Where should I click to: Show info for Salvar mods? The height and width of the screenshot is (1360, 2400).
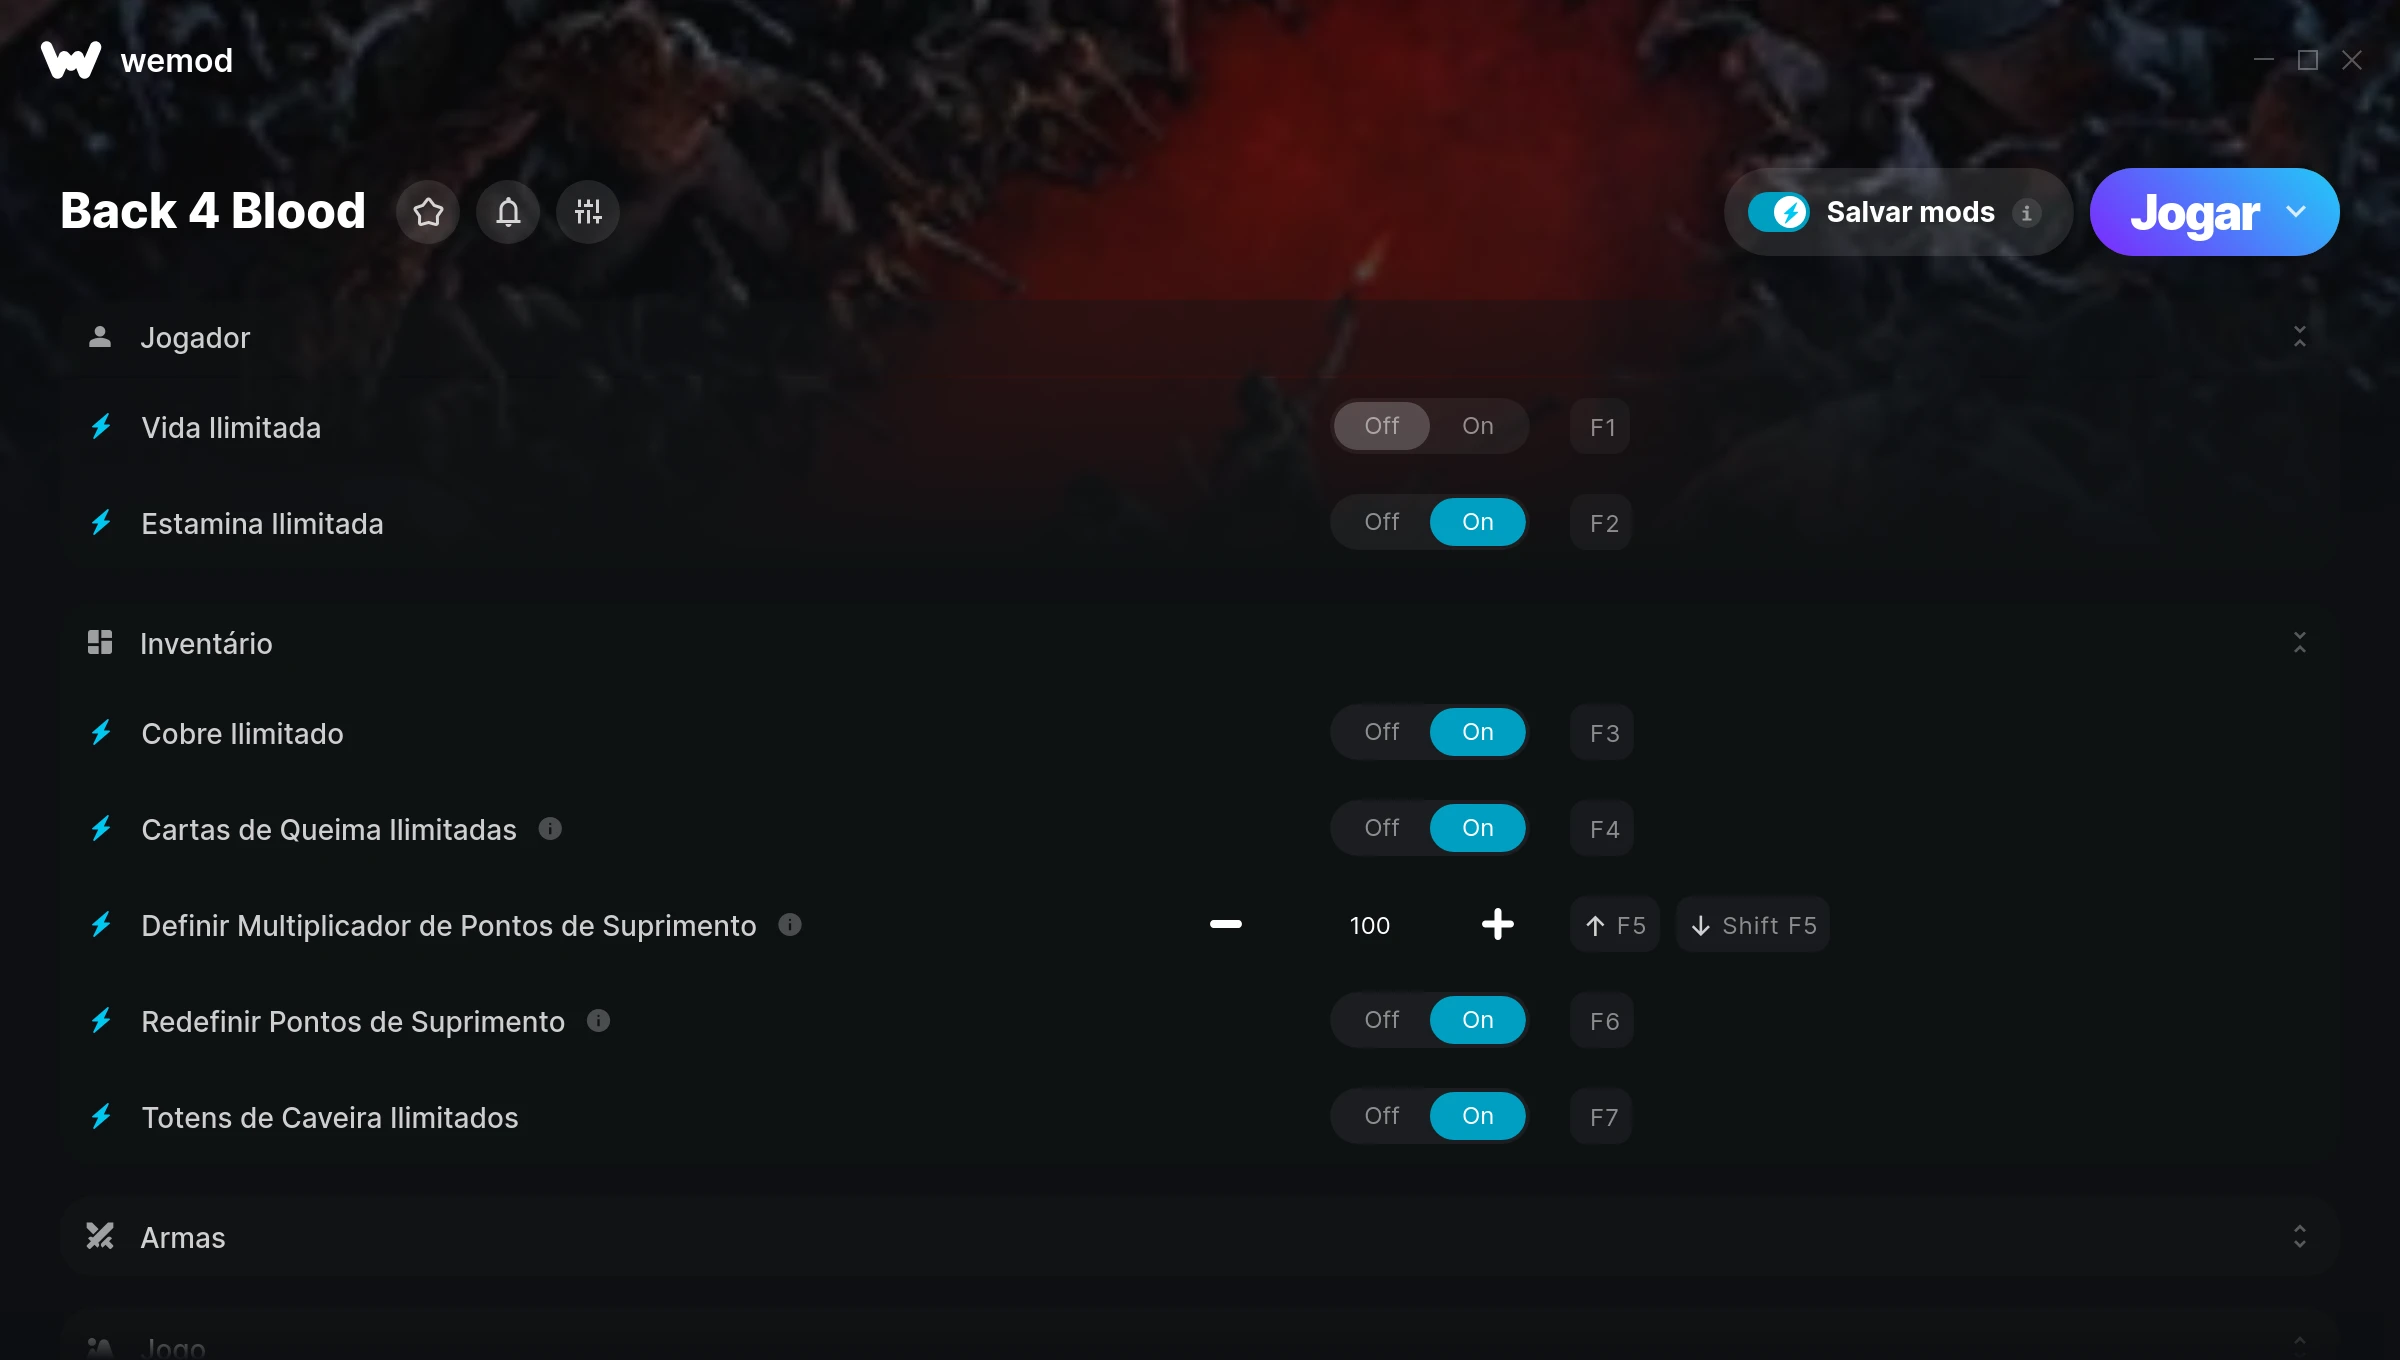pyautogui.click(x=2027, y=213)
